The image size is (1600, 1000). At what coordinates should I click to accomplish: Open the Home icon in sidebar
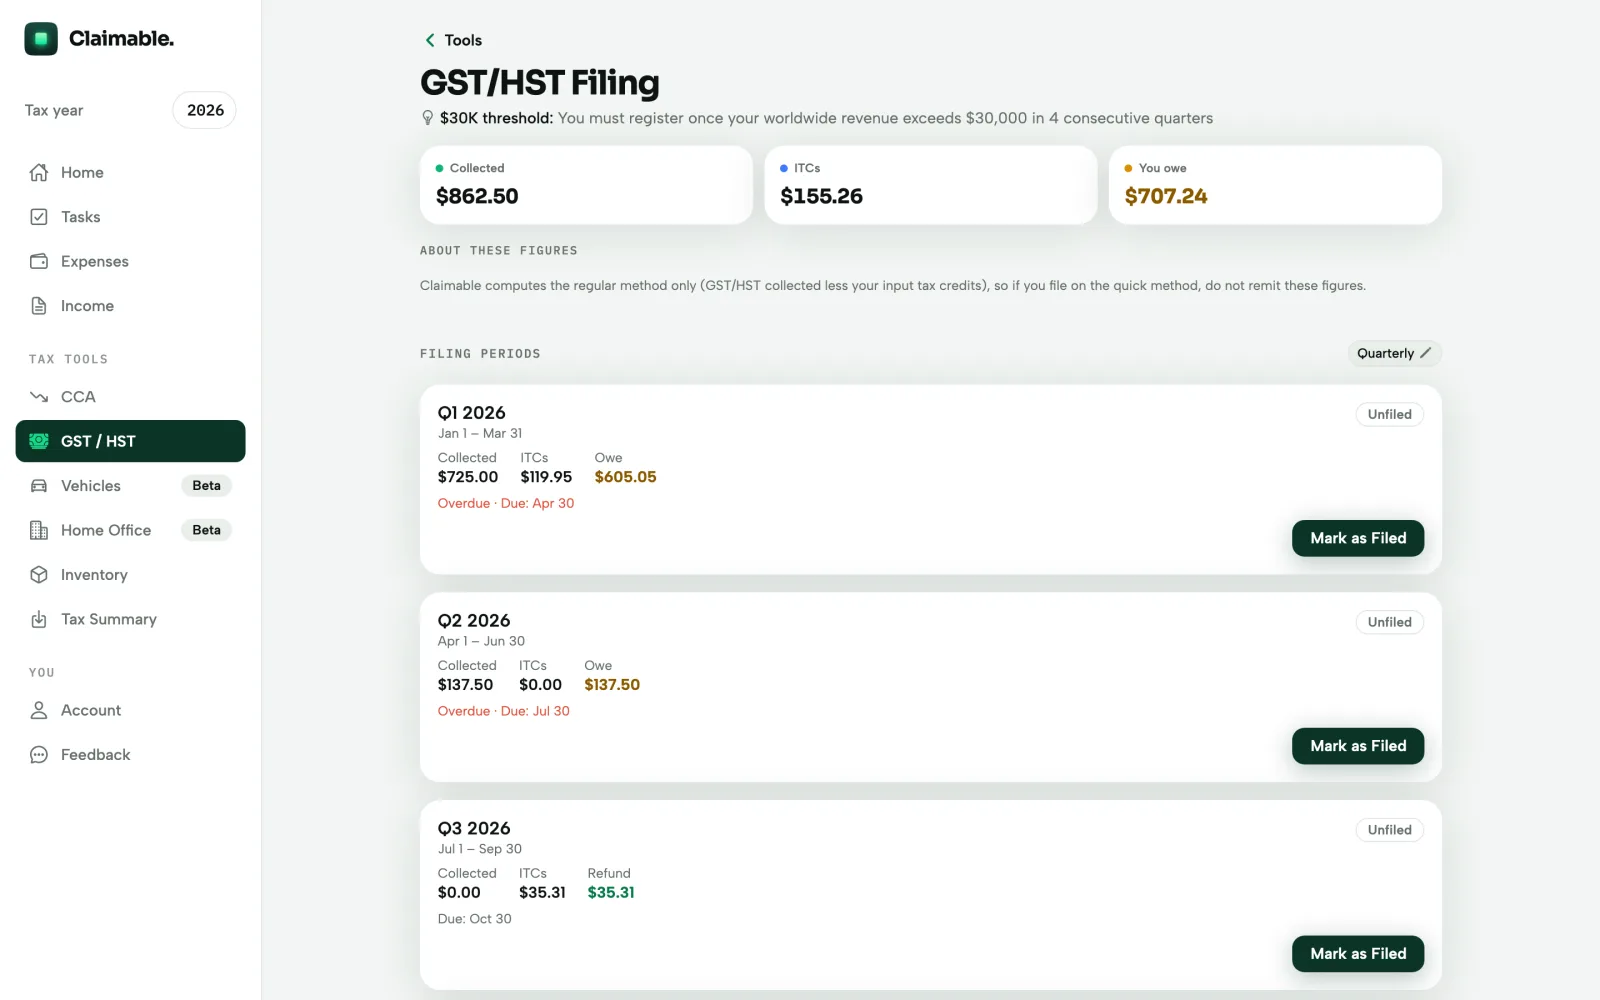(x=39, y=172)
